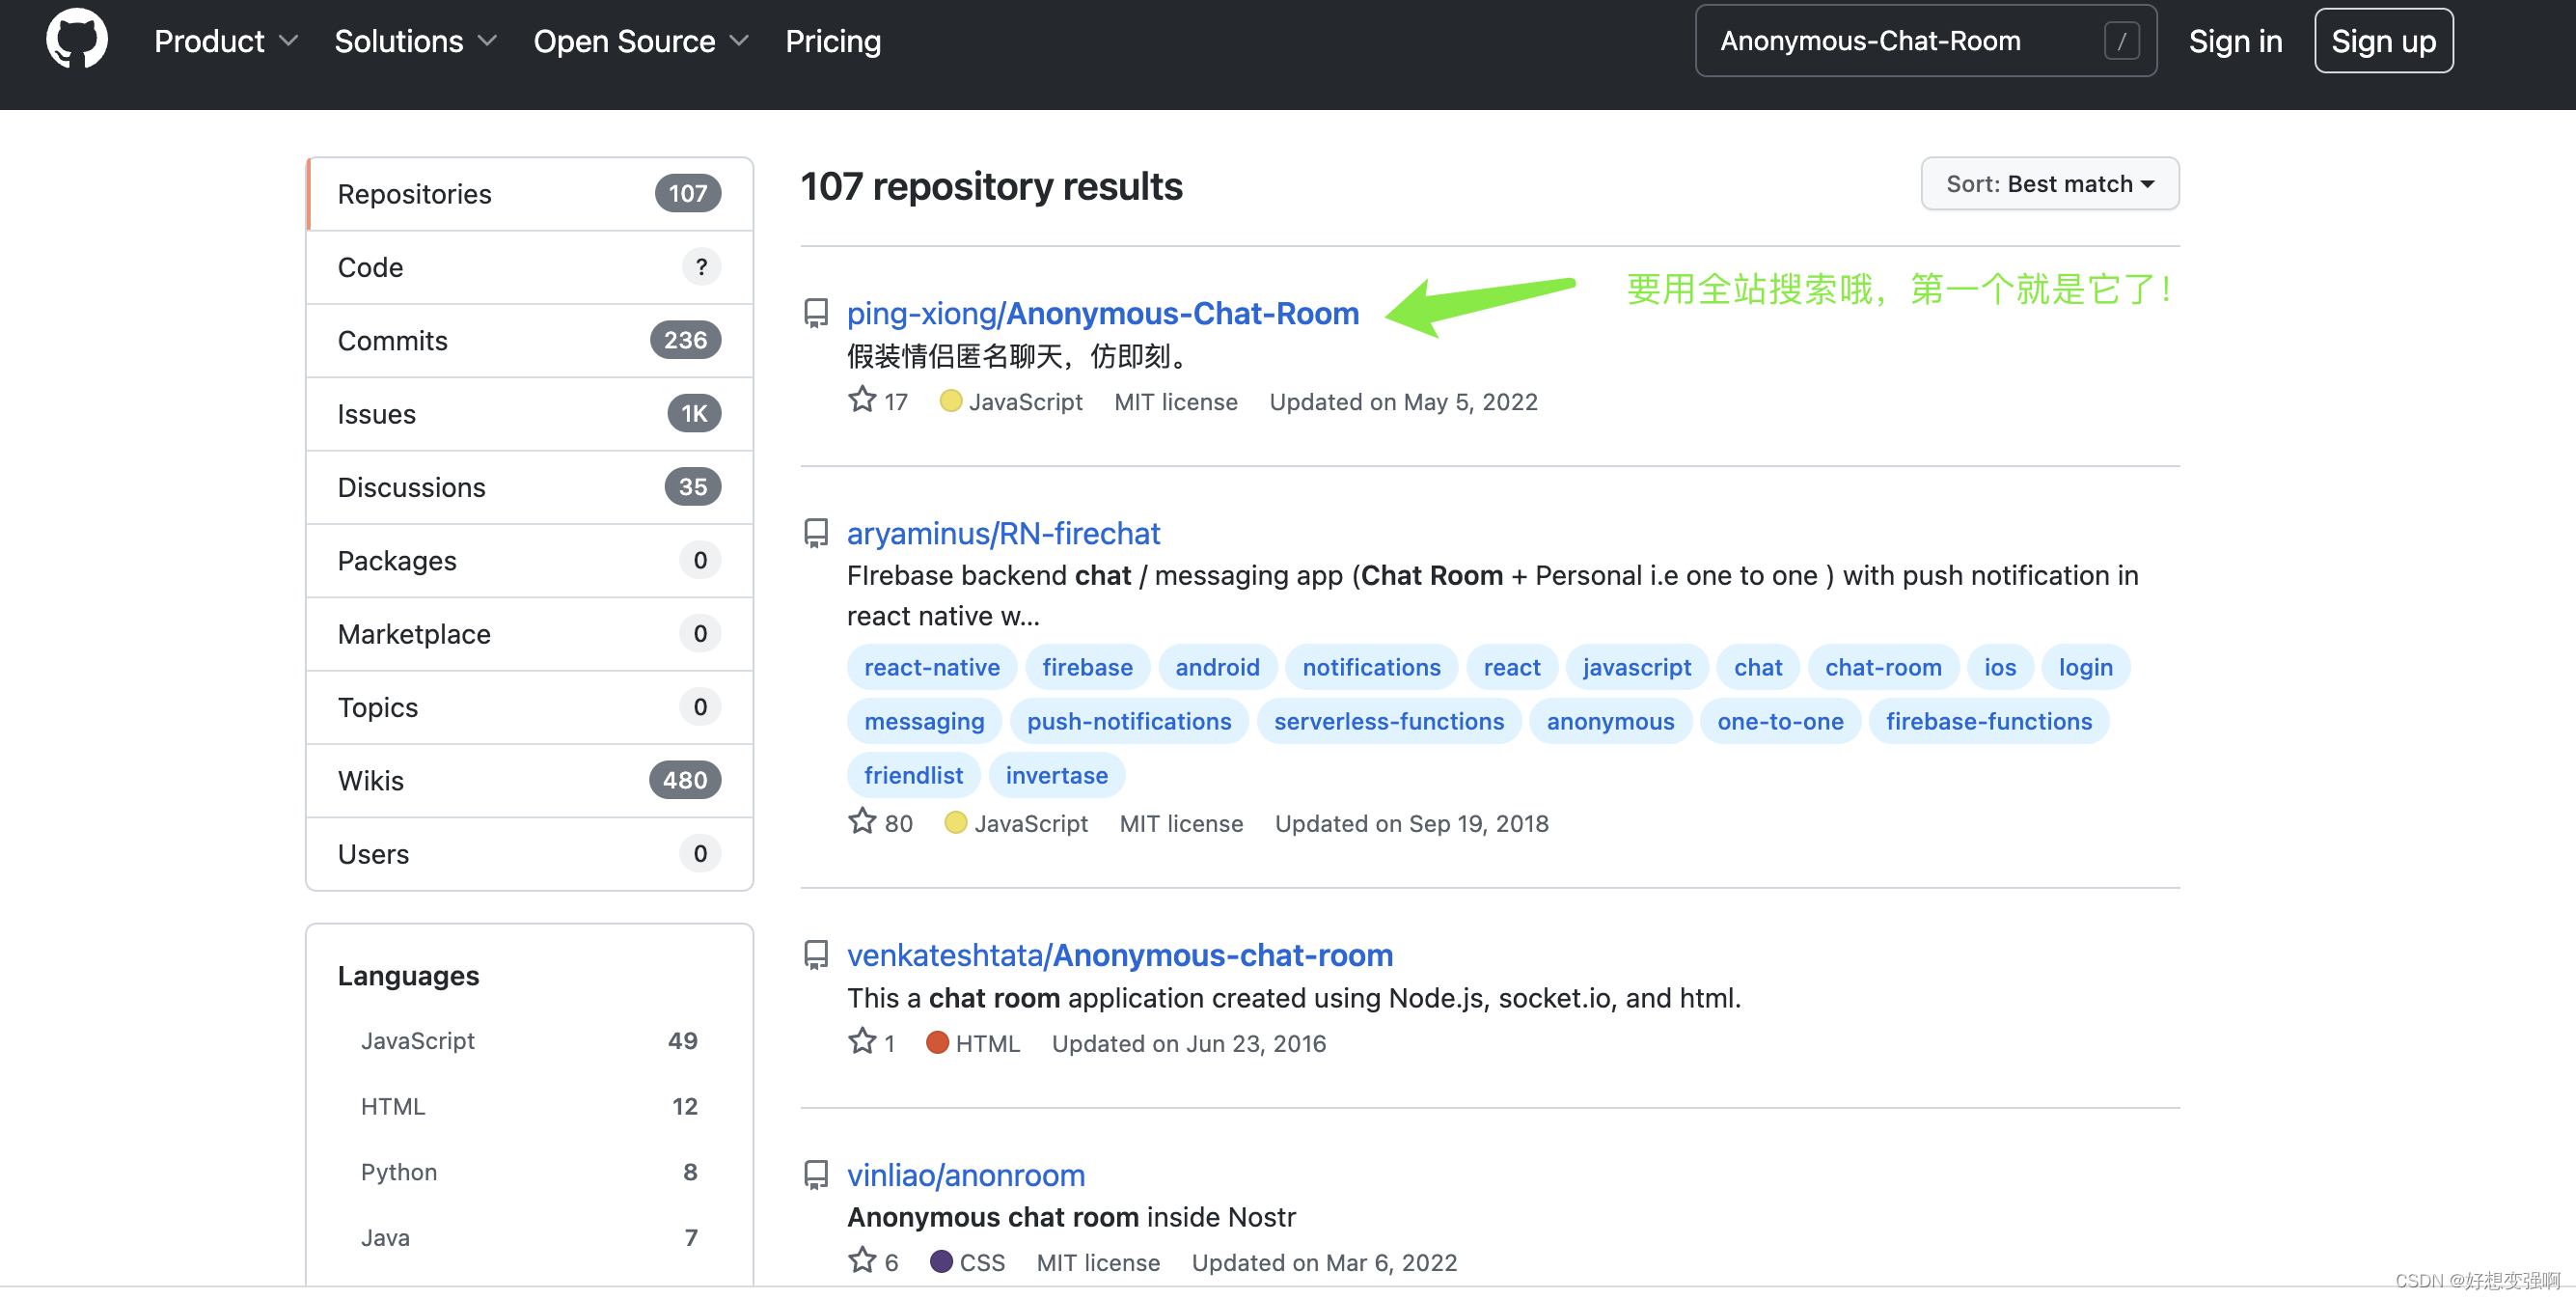Image resolution: width=2576 pixels, height=1299 pixels.
Task: Open ping-xiong/Anonymous-Chat-Room repository
Action: [1103, 313]
